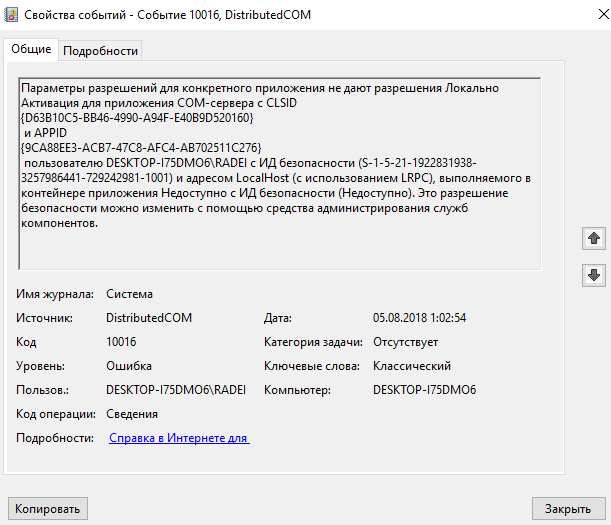Click the down arrow to view next event

pyautogui.click(x=593, y=275)
